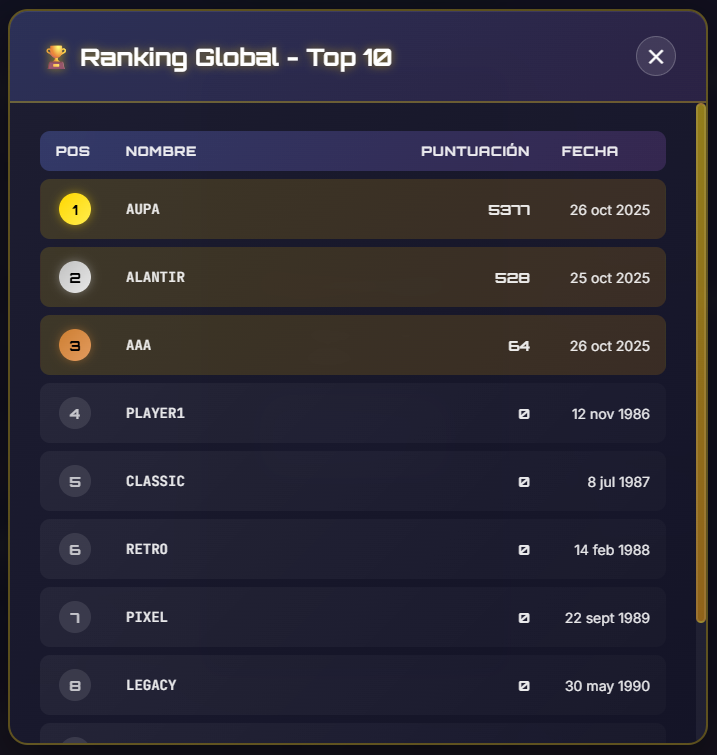Select the AUPA player name

pyautogui.click(x=143, y=210)
